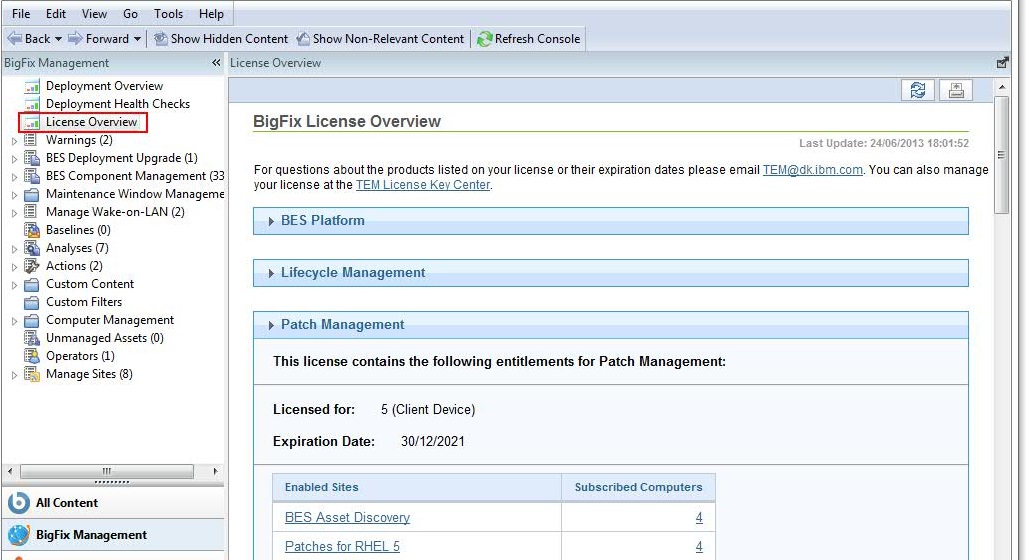
Task: Click the BES Deployment Upgrade icon
Action: coord(32,158)
